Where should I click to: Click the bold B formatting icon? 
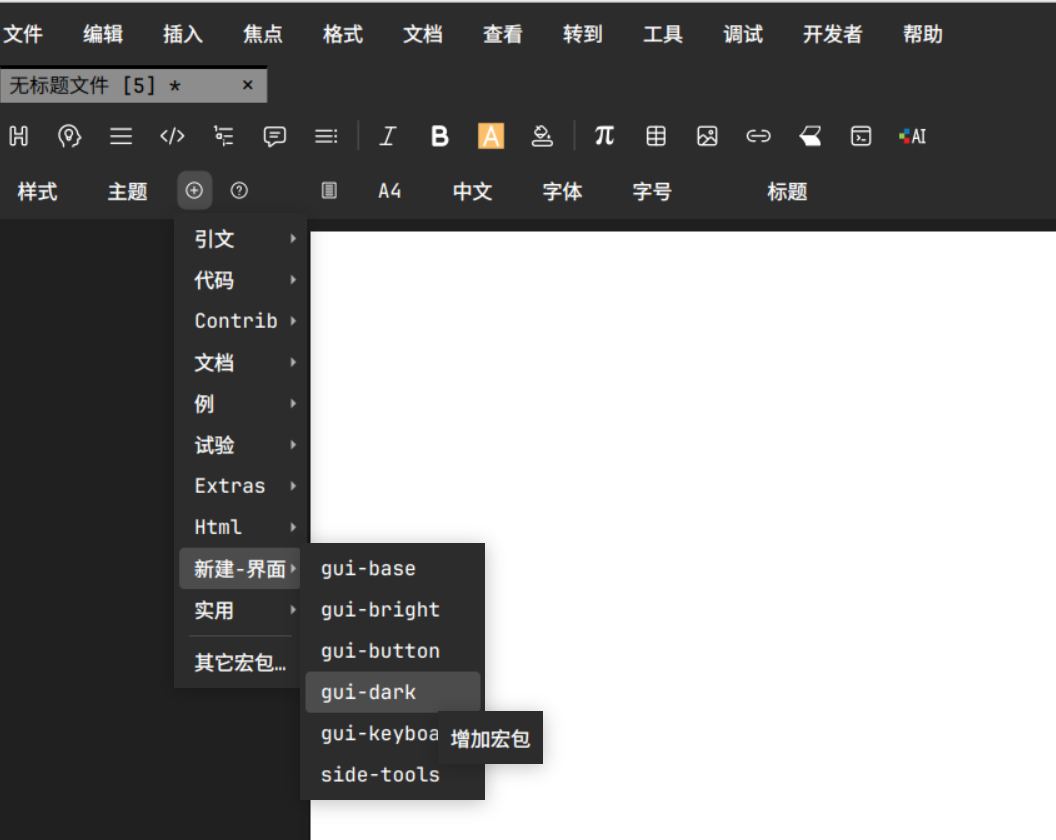[439, 137]
